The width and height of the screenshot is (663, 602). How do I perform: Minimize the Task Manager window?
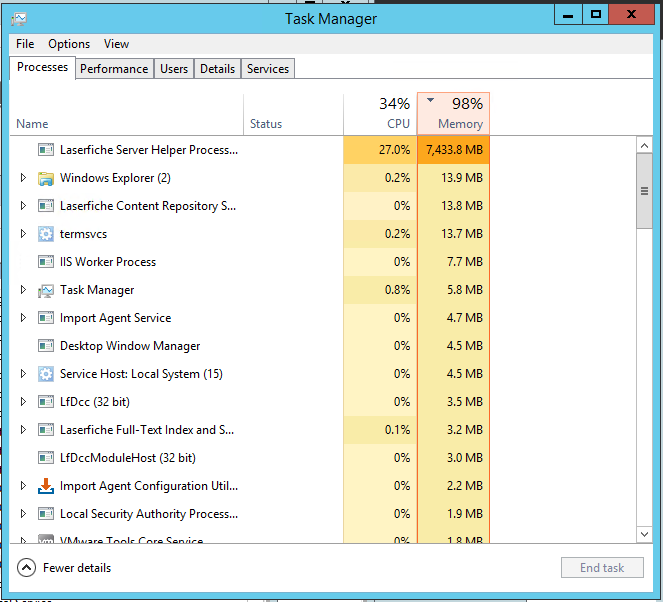pyautogui.click(x=568, y=14)
